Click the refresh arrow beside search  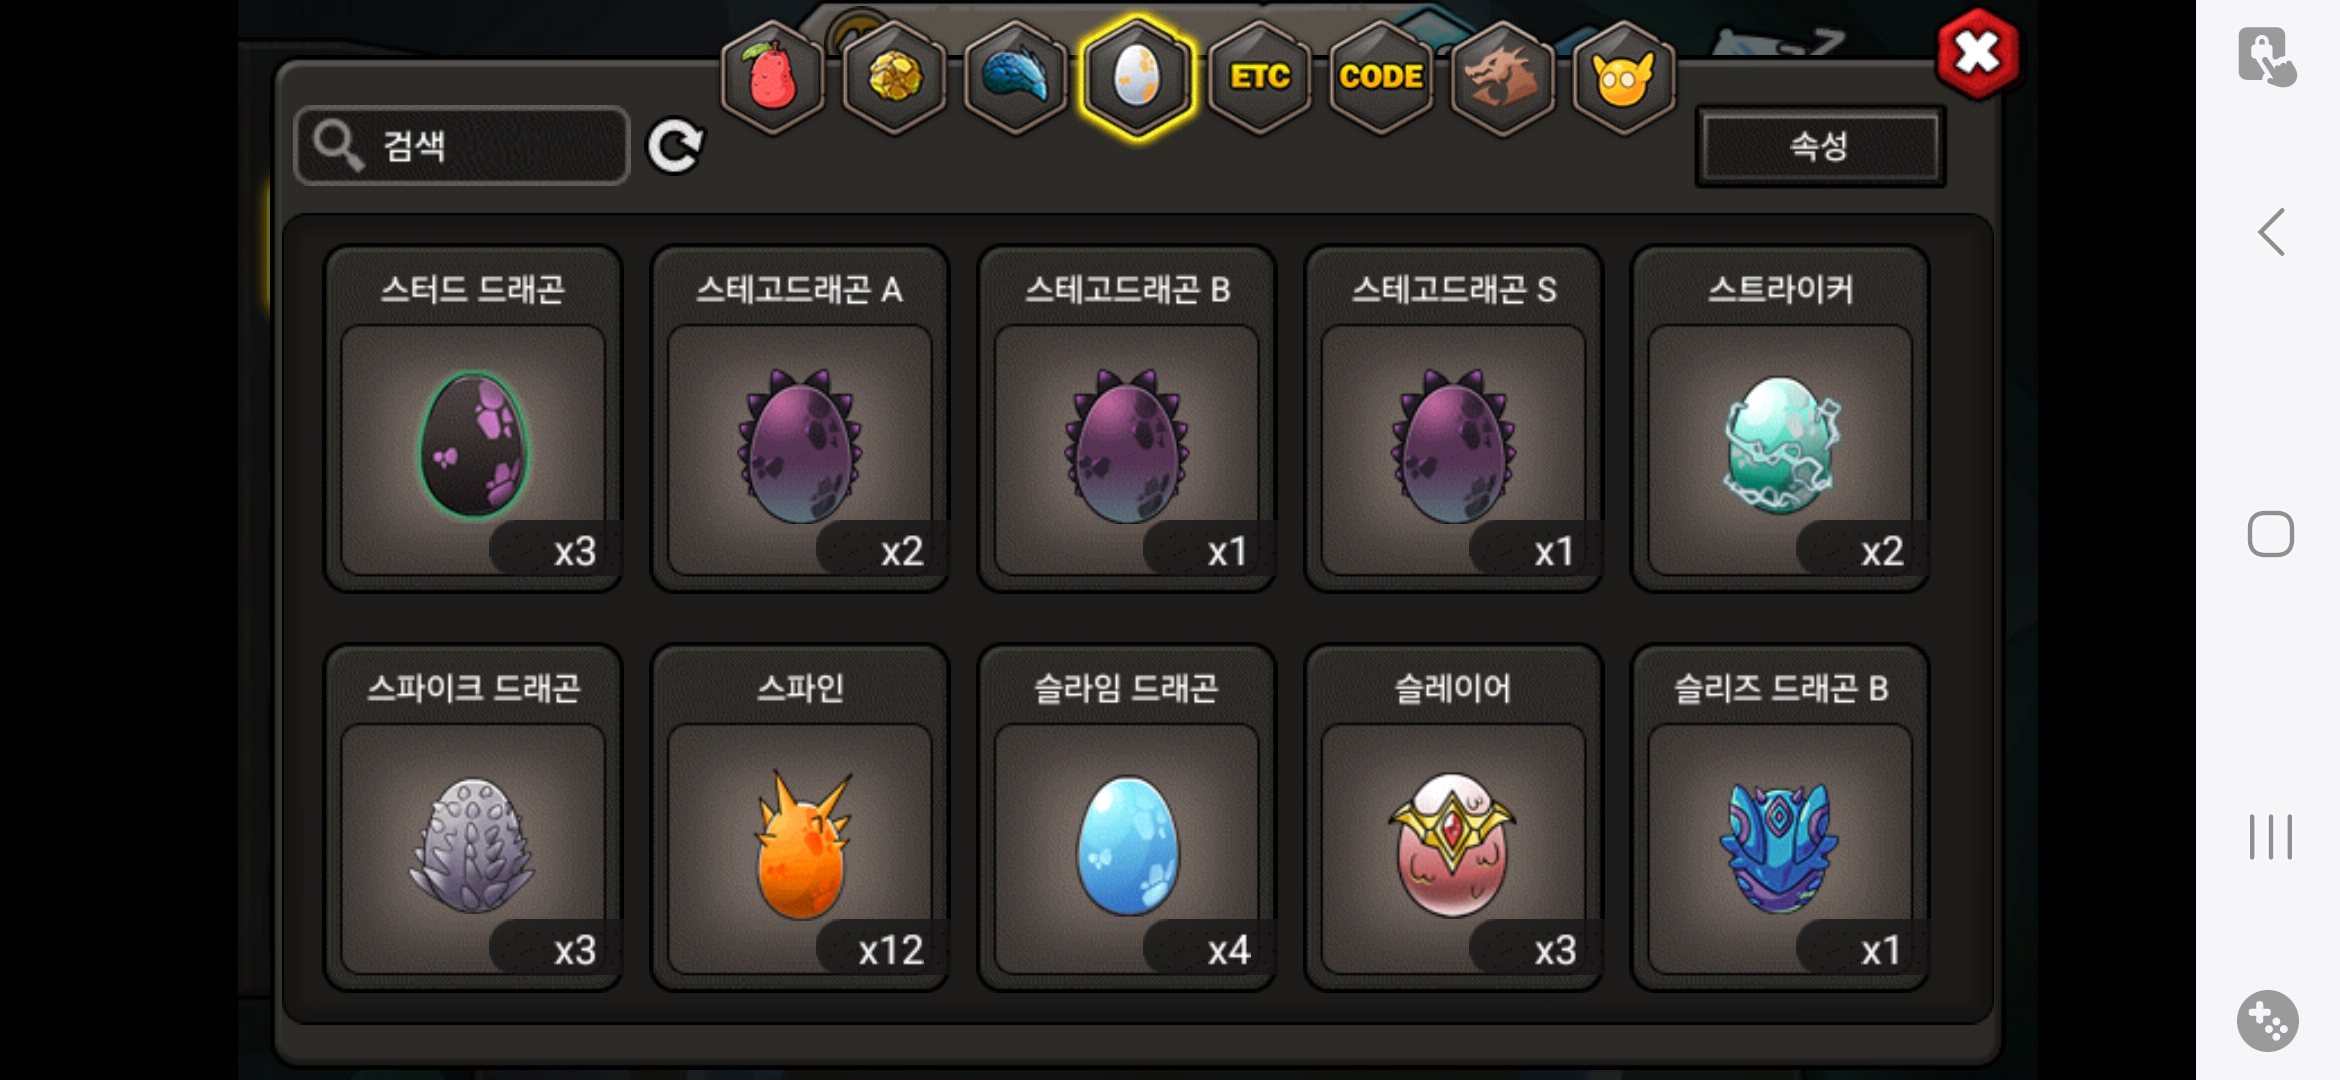click(x=676, y=147)
